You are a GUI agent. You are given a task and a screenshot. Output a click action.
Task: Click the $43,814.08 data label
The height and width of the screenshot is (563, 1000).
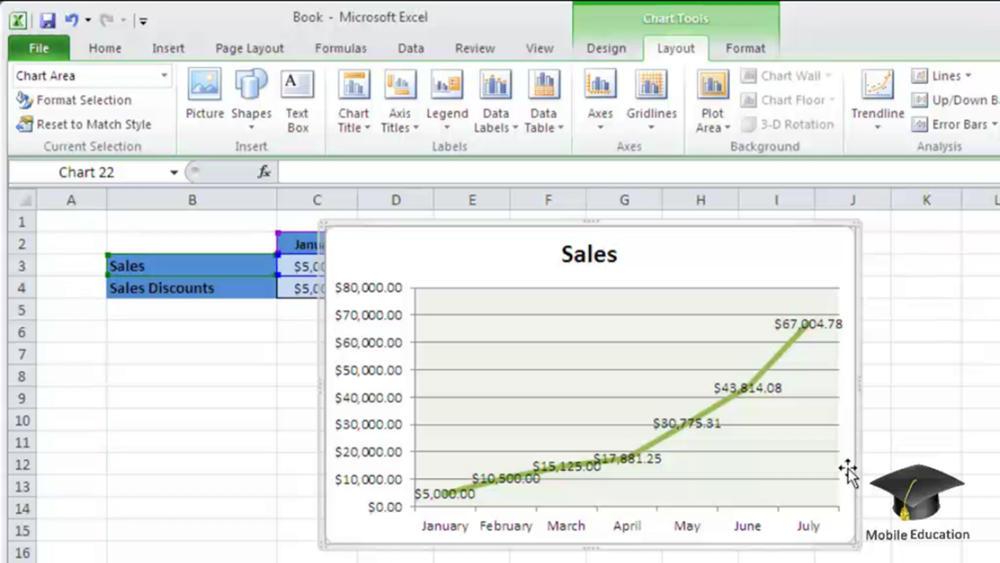click(747, 388)
